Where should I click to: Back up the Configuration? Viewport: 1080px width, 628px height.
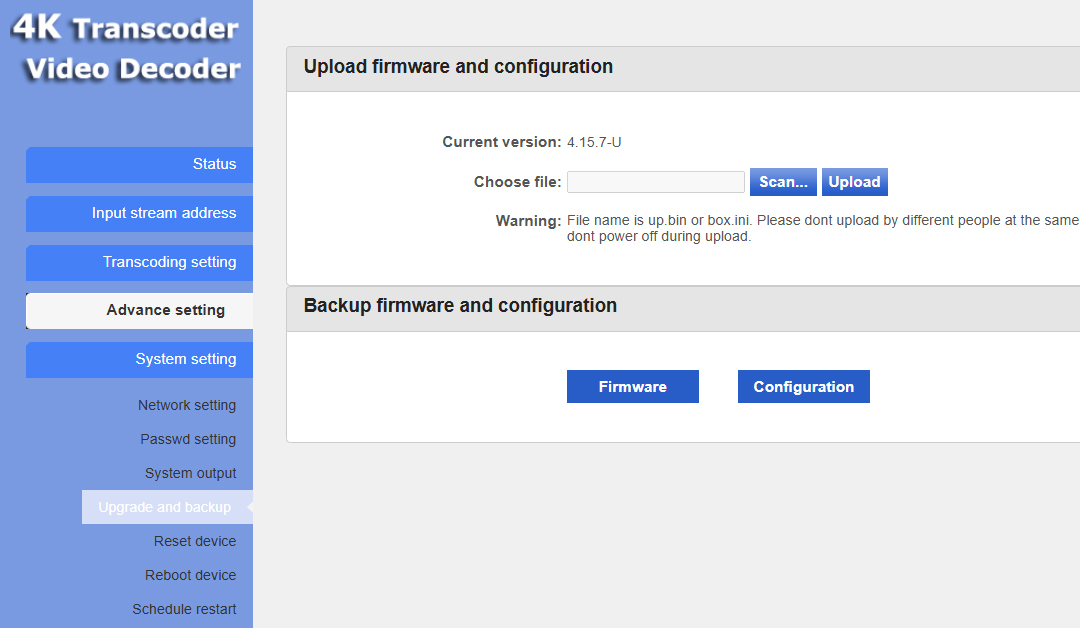point(804,387)
